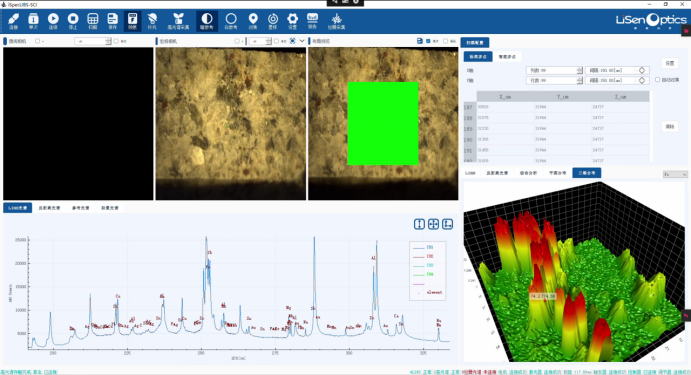Open reflectance hyperspectral tab above 3D plot
Viewport: 691px width, 375px height.
coord(497,173)
